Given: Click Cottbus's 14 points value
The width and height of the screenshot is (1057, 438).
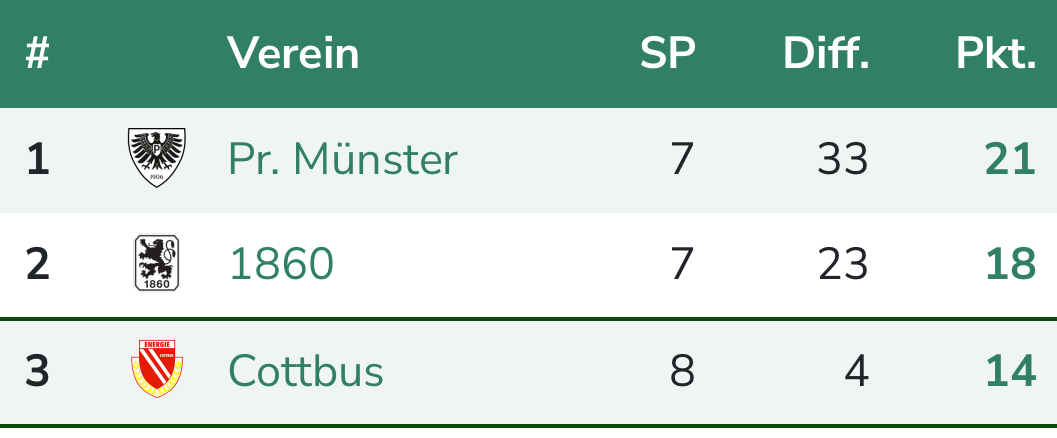Looking at the screenshot, I should click(x=1010, y=371).
